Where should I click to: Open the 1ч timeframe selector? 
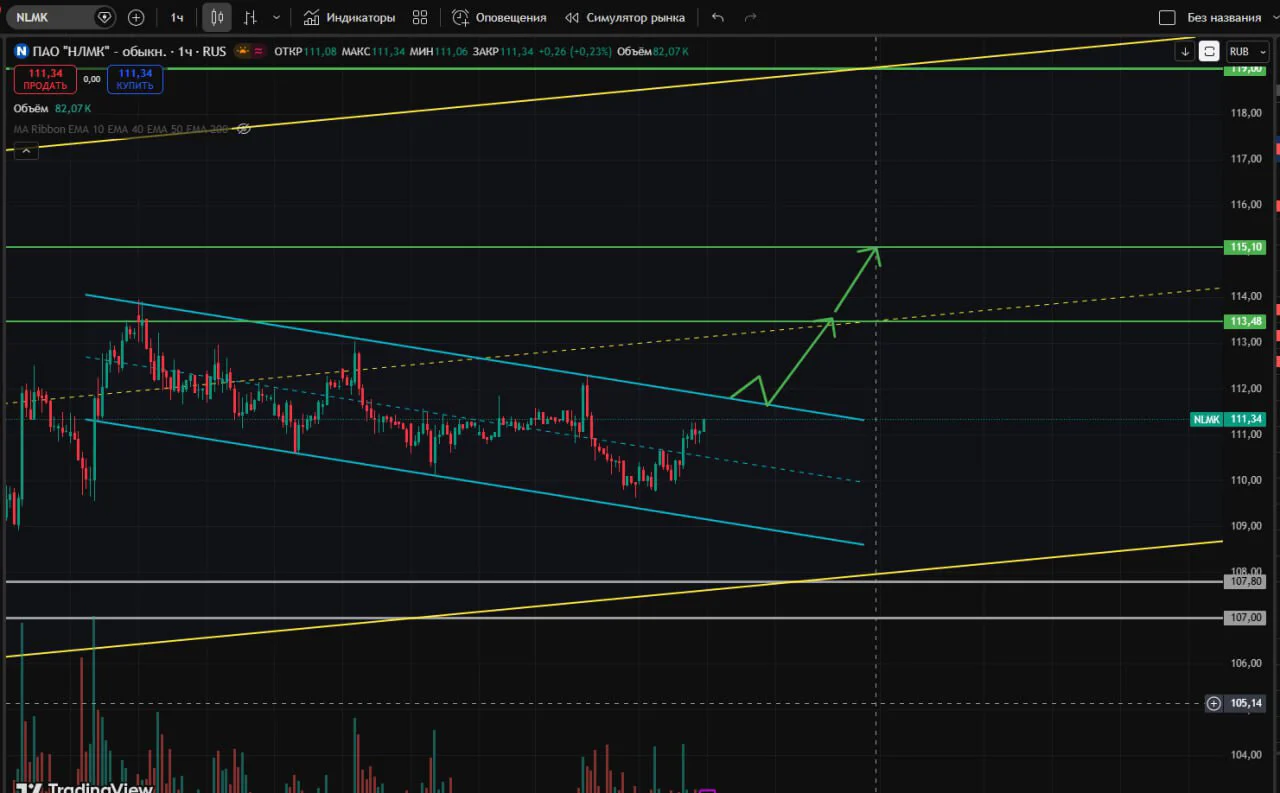pyautogui.click(x=177, y=17)
